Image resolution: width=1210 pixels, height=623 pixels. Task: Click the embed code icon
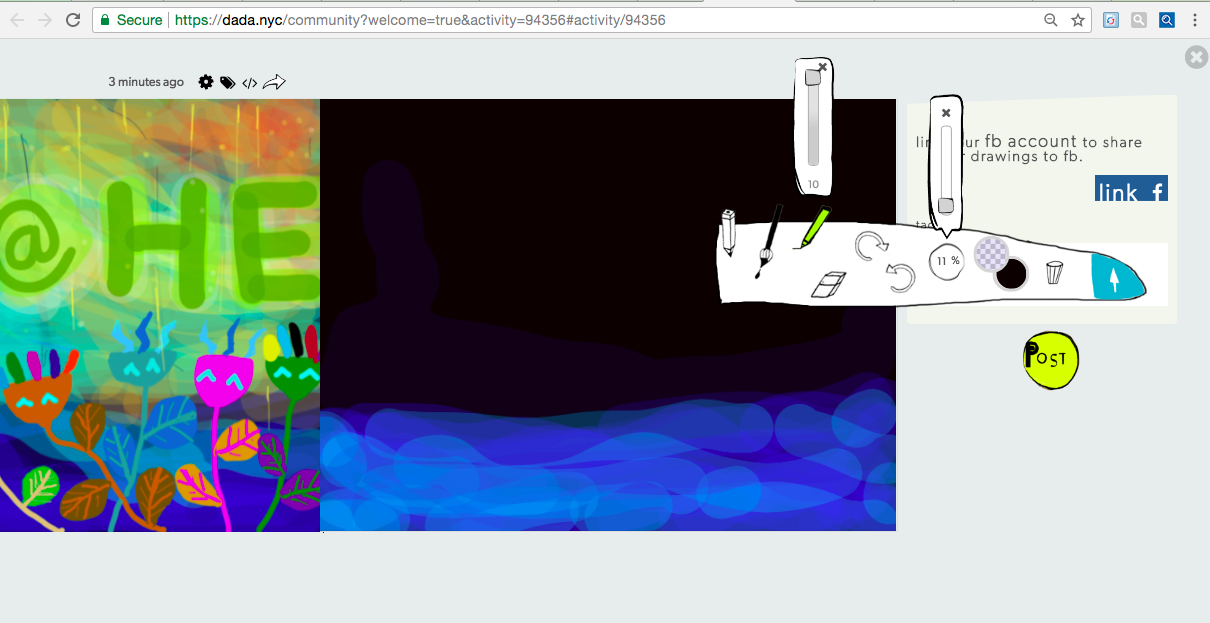click(x=250, y=83)
